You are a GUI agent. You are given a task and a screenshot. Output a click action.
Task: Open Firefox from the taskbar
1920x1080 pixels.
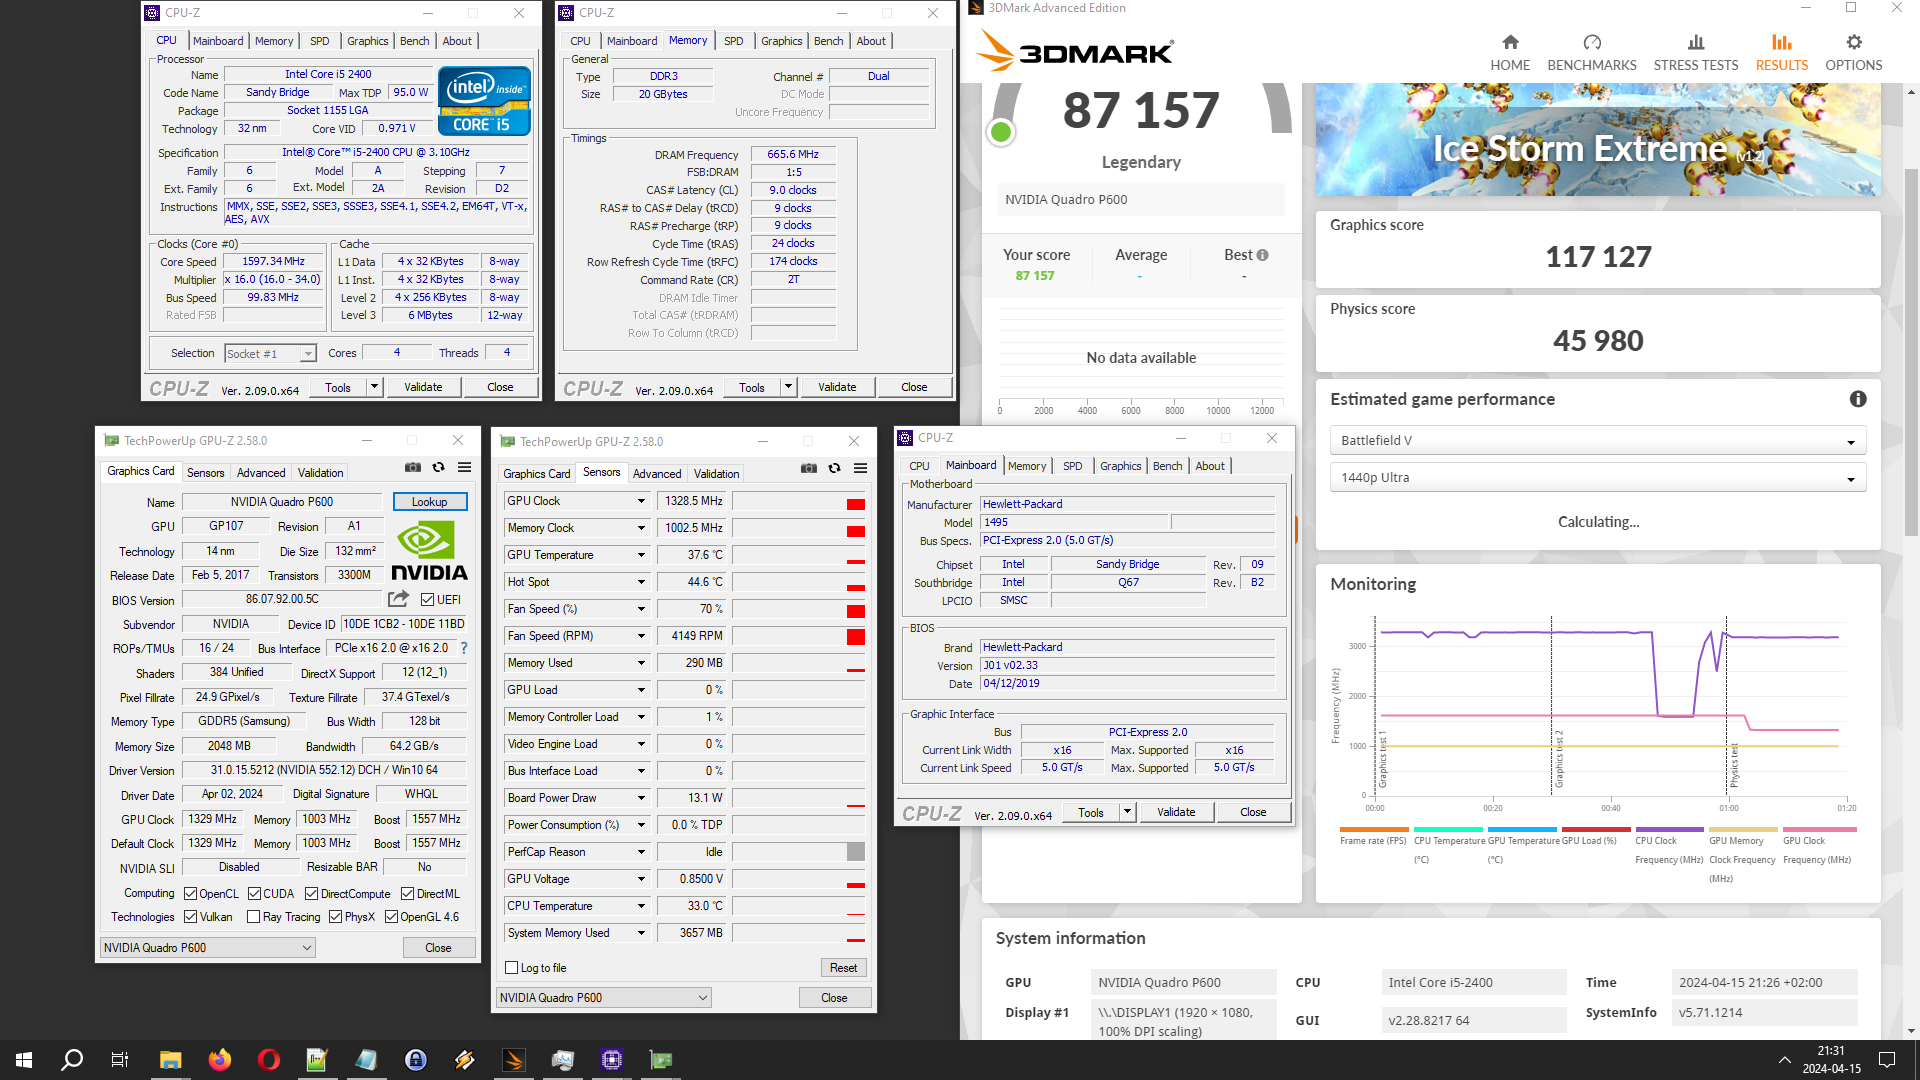pyautogui.click(x=220, y=1060)
